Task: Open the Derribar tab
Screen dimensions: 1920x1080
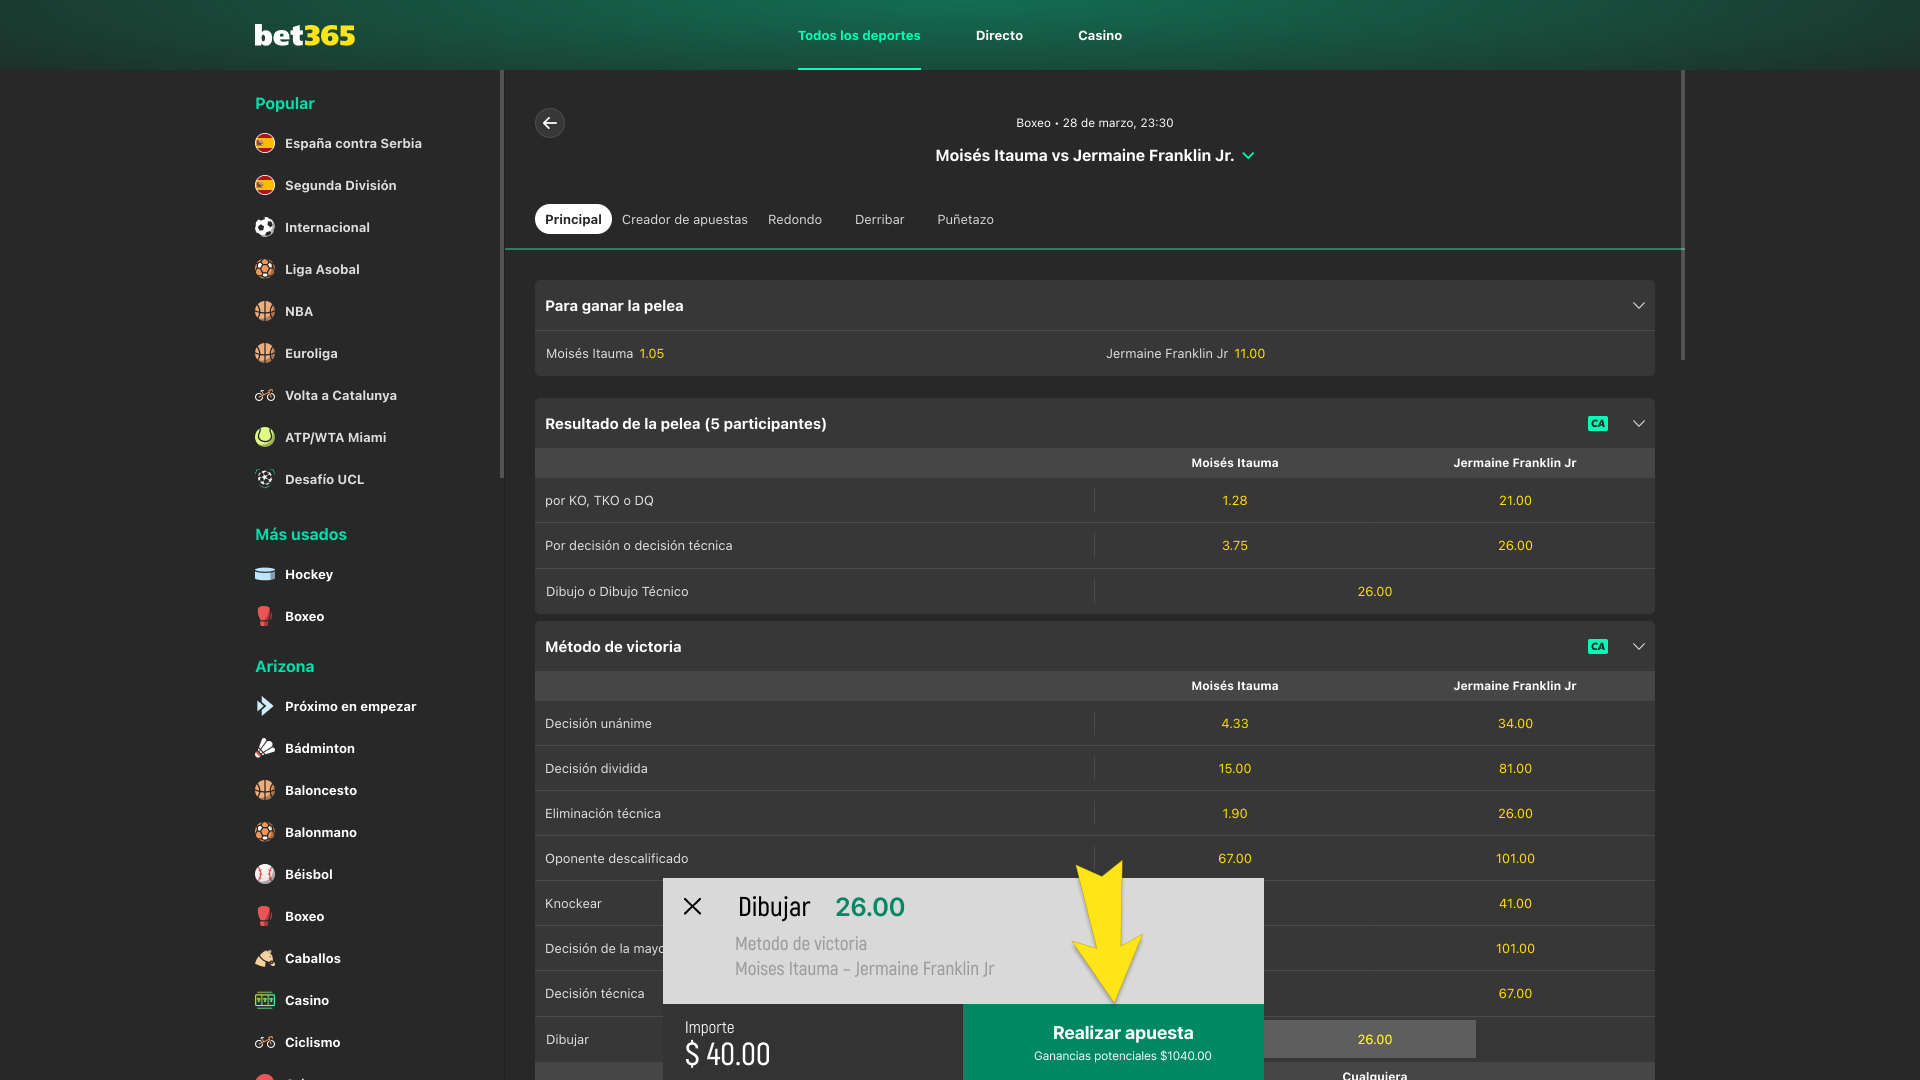Action: click(879, 219)
